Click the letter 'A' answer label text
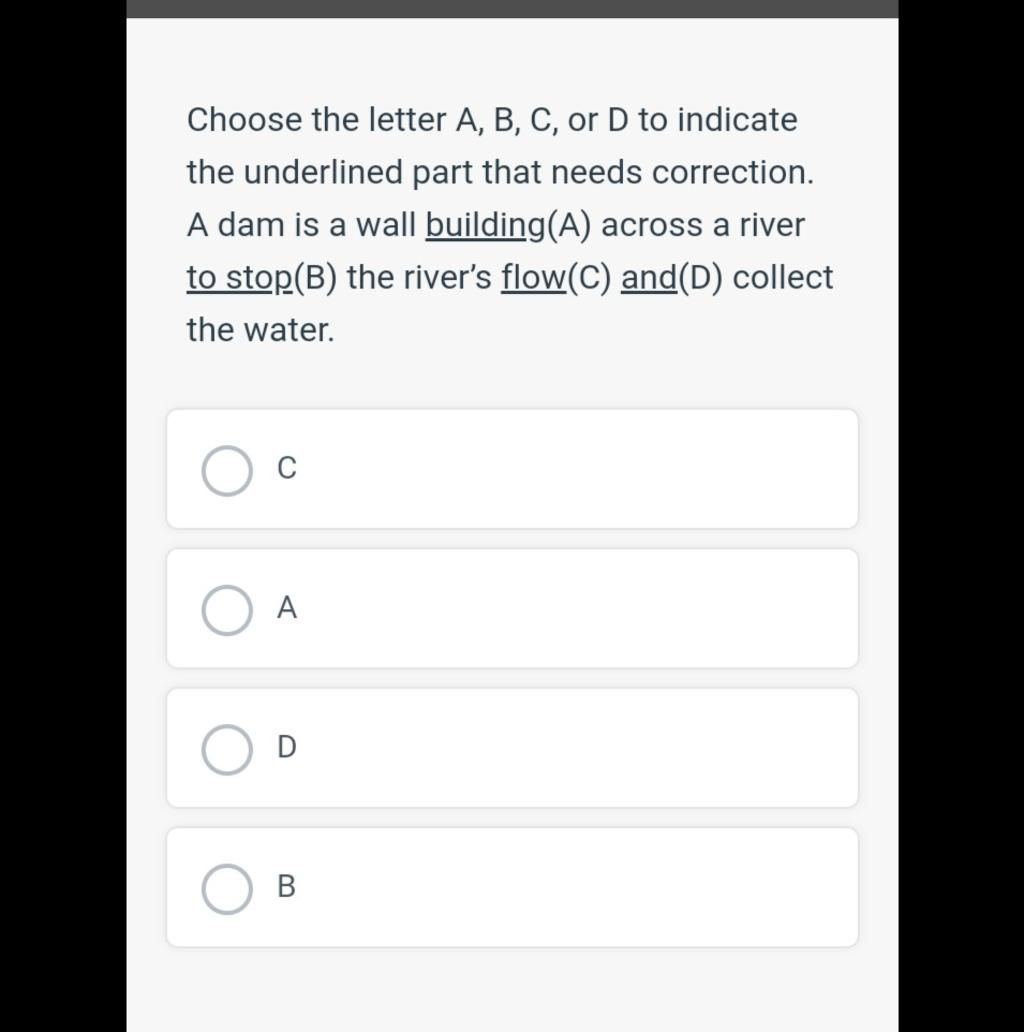The width and height of the screenshot is (1024, 1032). [286, 608]
